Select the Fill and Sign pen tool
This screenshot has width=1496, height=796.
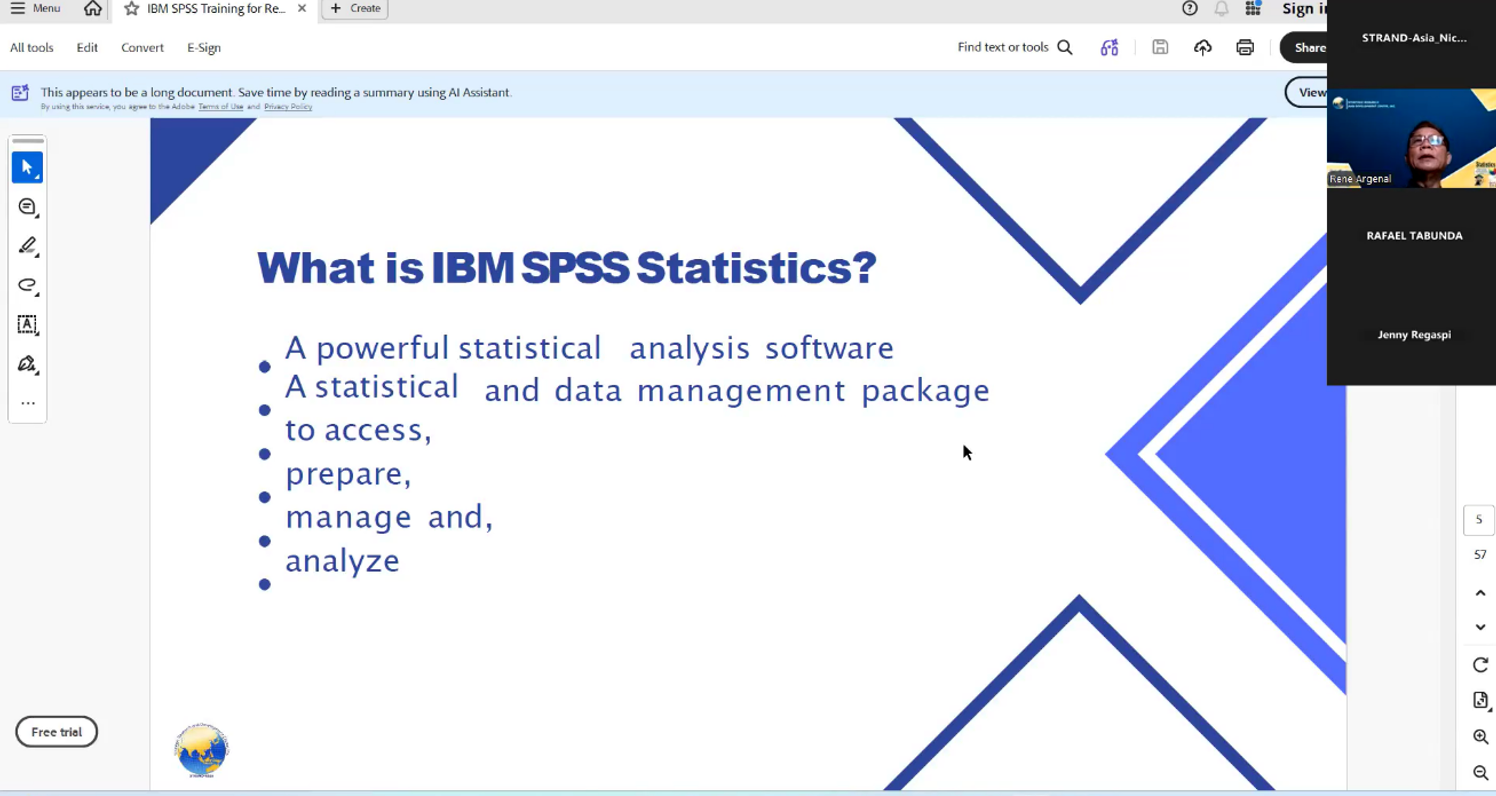[x=27, y=364]
